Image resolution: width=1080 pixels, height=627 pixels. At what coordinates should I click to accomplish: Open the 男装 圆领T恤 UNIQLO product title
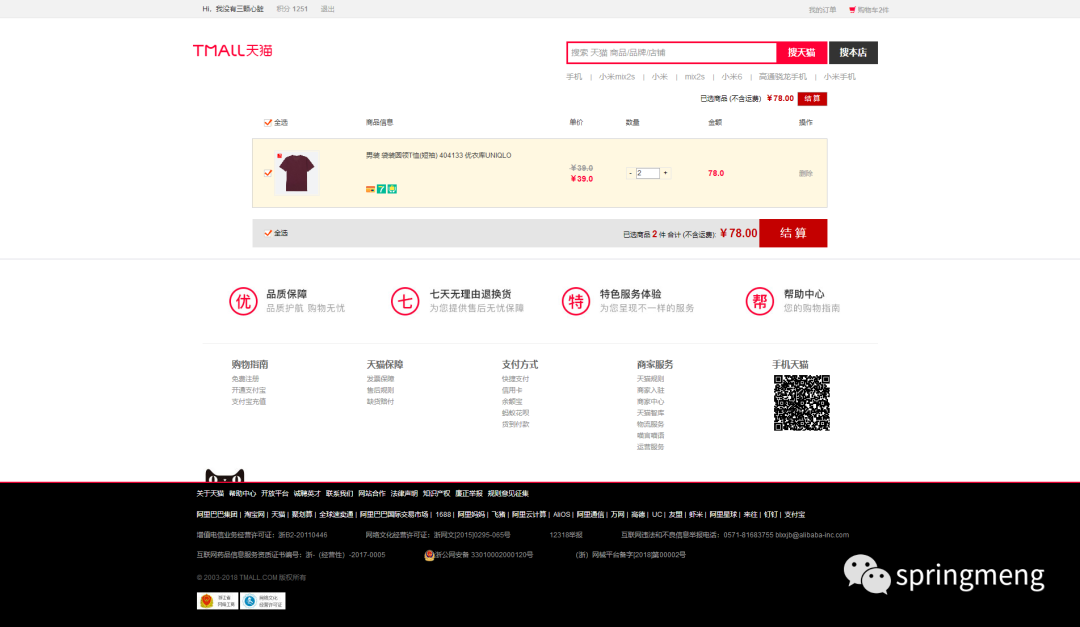tap(438, 156)
